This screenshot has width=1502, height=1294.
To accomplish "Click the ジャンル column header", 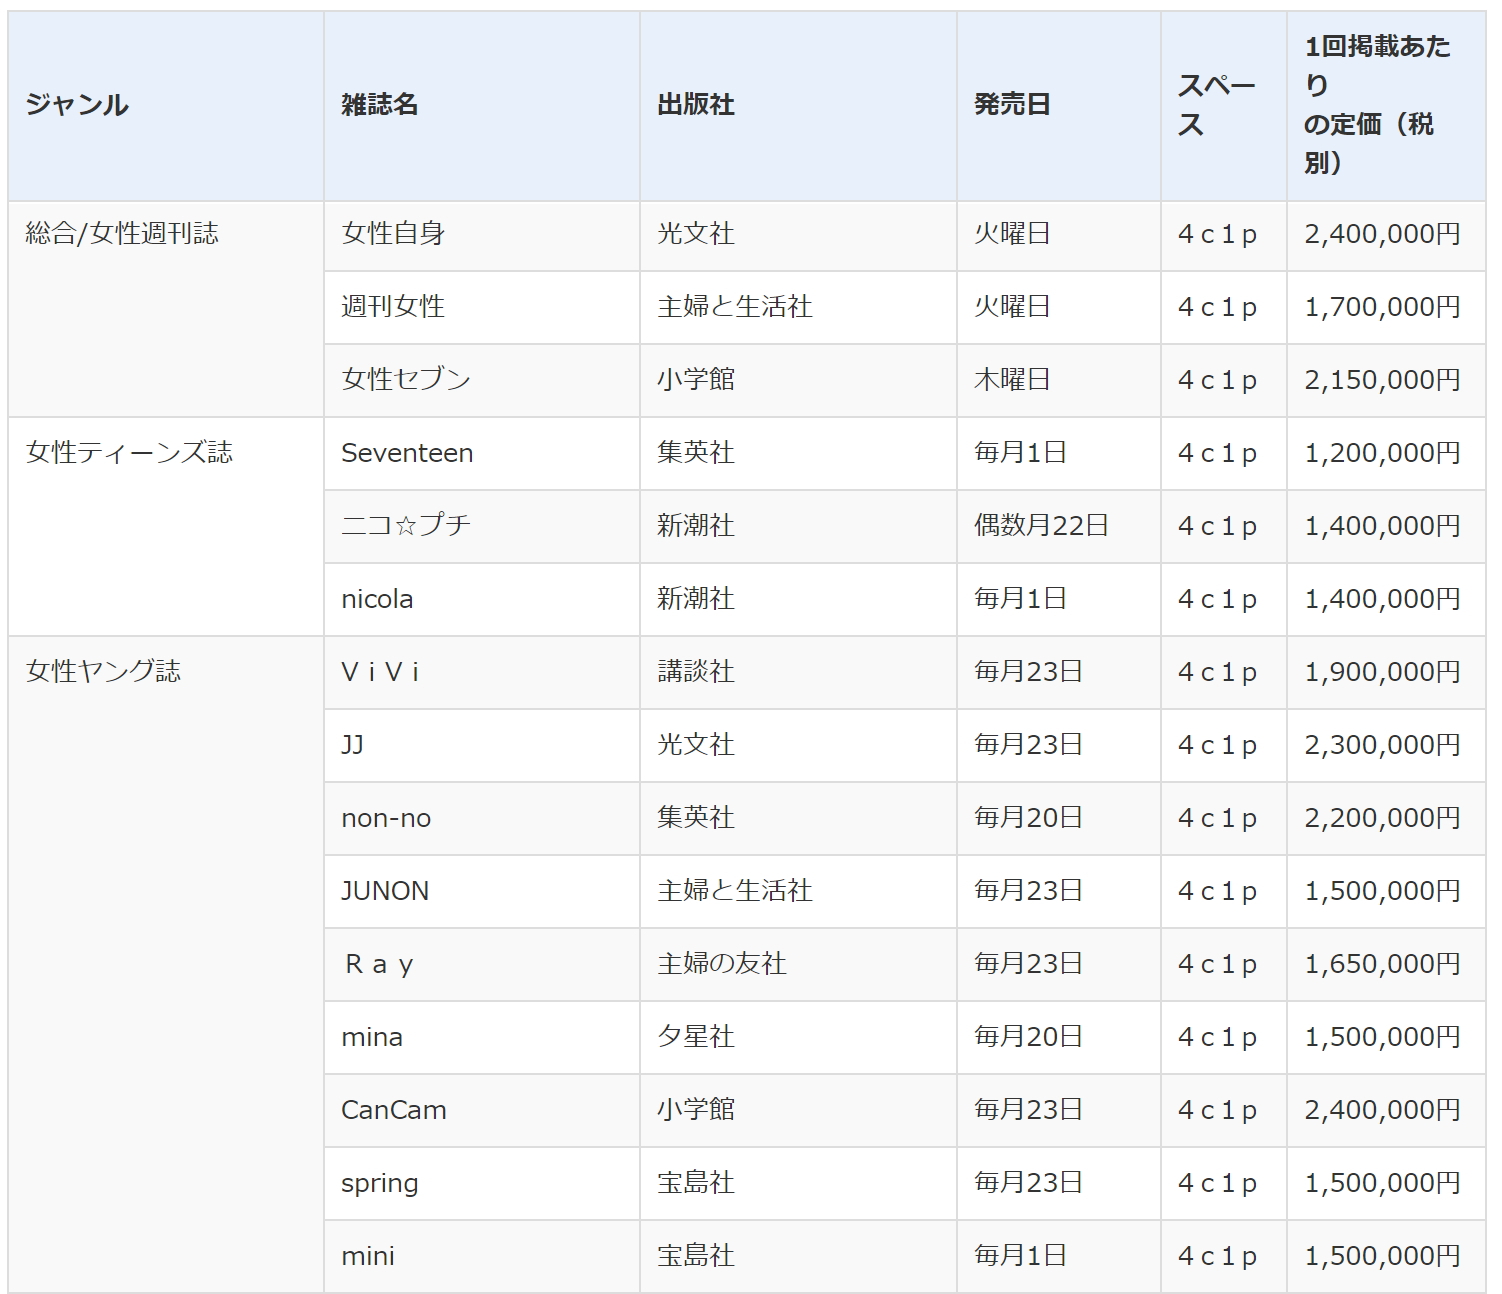I will tap(77, 105).
